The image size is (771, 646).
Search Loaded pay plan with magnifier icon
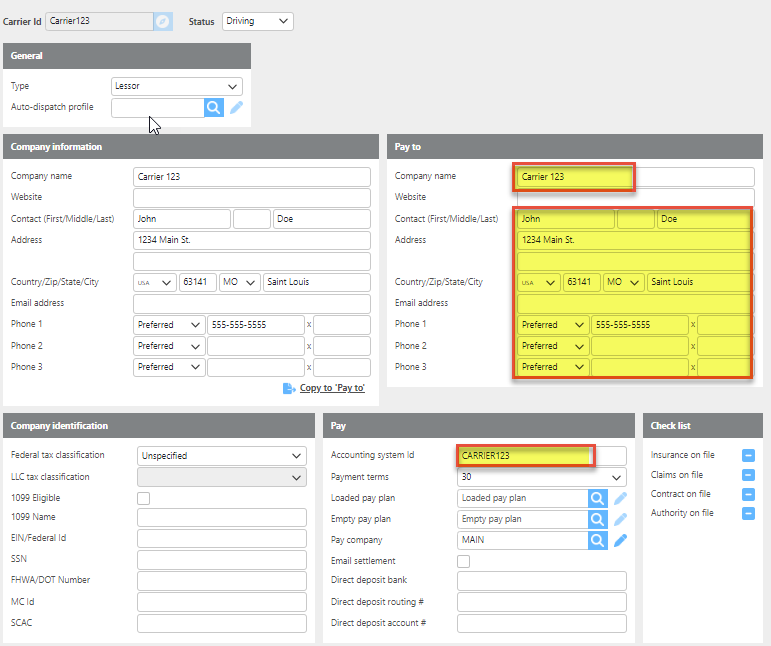click(597, 498)
